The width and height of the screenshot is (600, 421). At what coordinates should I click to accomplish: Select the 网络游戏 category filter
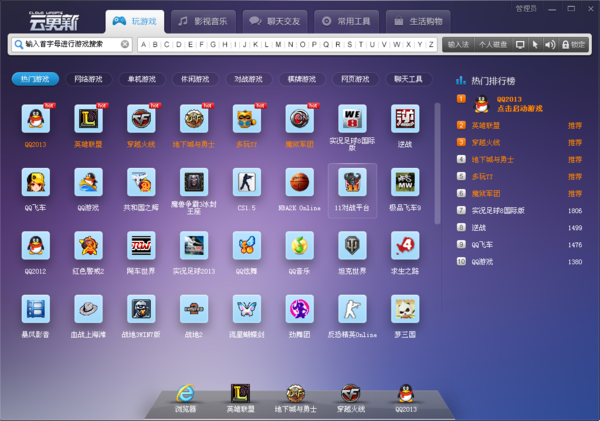click(88, 79)
